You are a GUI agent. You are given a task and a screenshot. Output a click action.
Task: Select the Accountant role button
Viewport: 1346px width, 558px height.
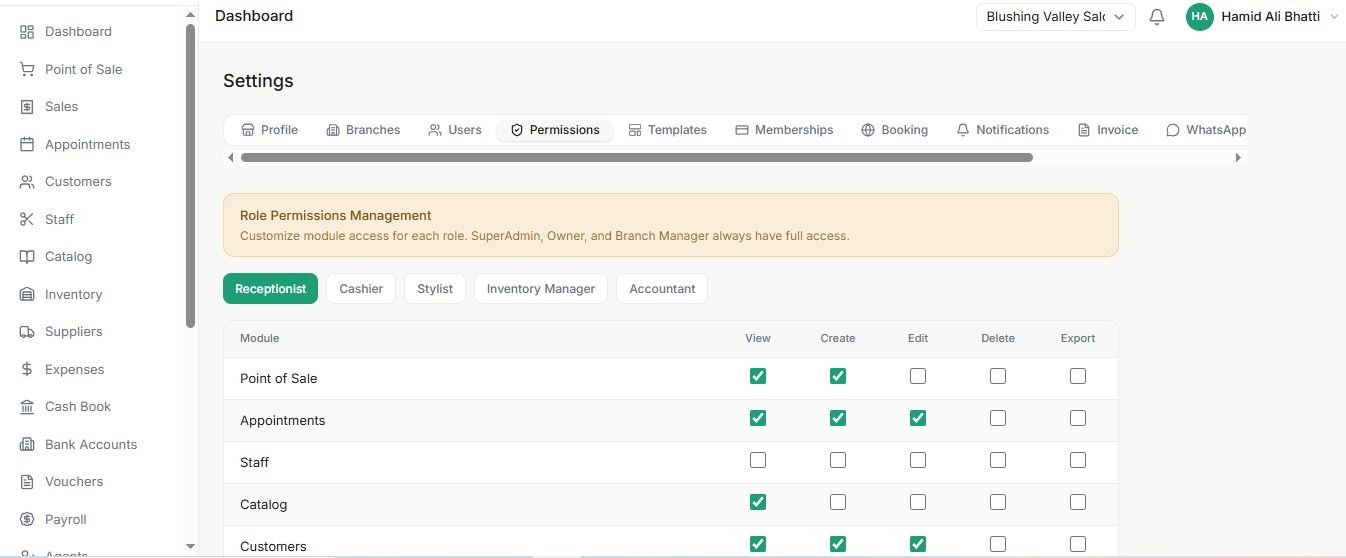(x=662, y=289)
